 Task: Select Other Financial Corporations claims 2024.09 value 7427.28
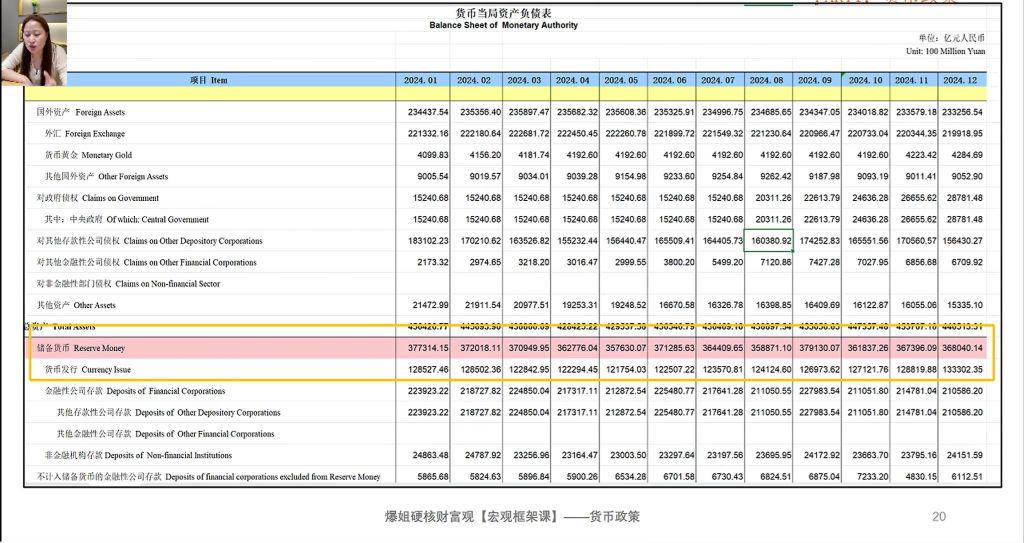click(x=824, y=262)
